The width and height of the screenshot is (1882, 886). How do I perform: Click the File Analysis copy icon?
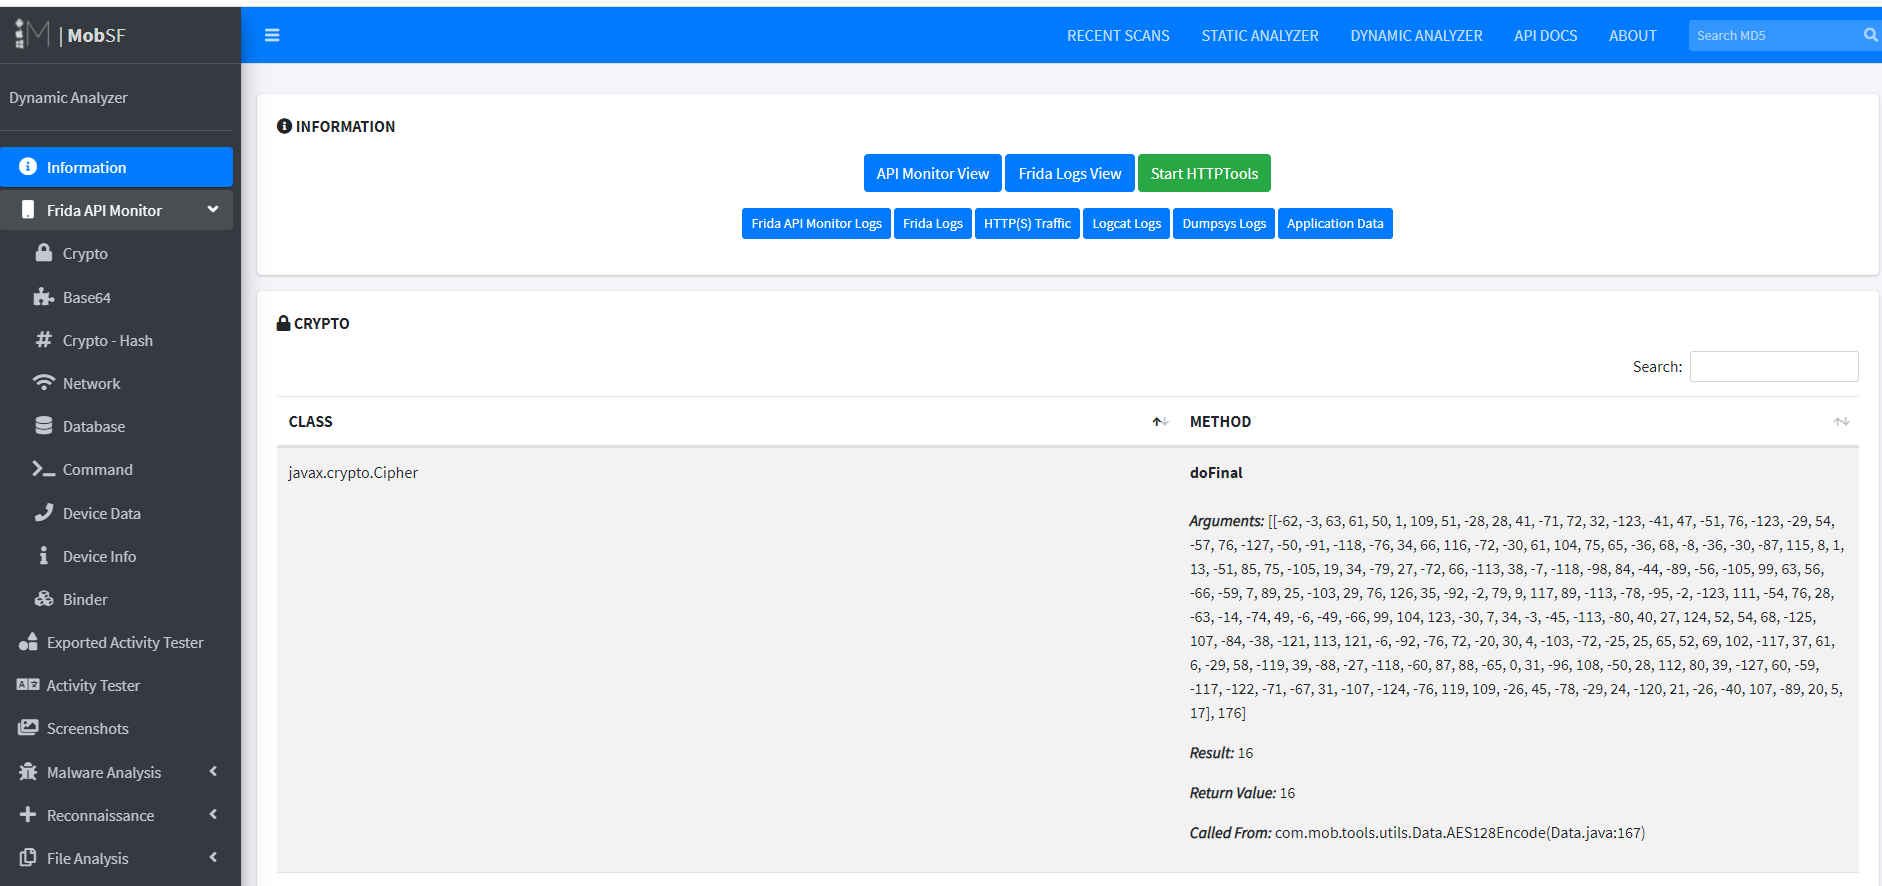tap(28, 858)
